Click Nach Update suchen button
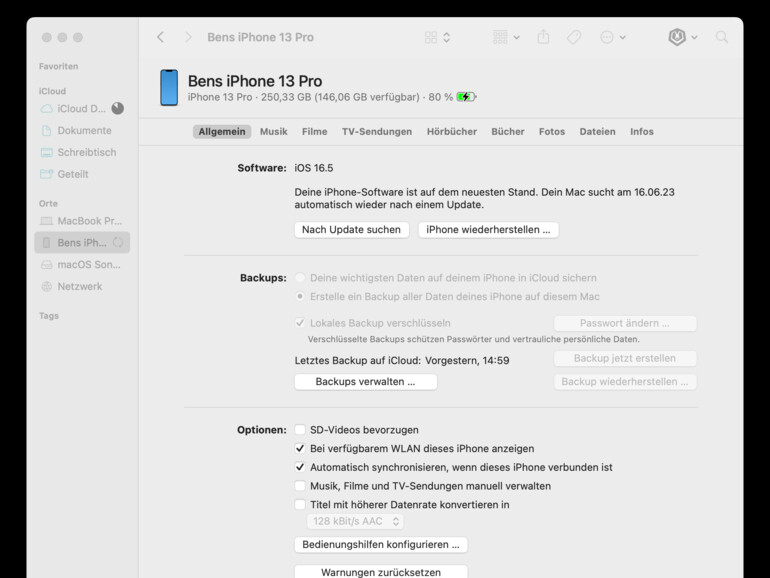The width and height of the screenshot is (770, 578). coord(352,230)
